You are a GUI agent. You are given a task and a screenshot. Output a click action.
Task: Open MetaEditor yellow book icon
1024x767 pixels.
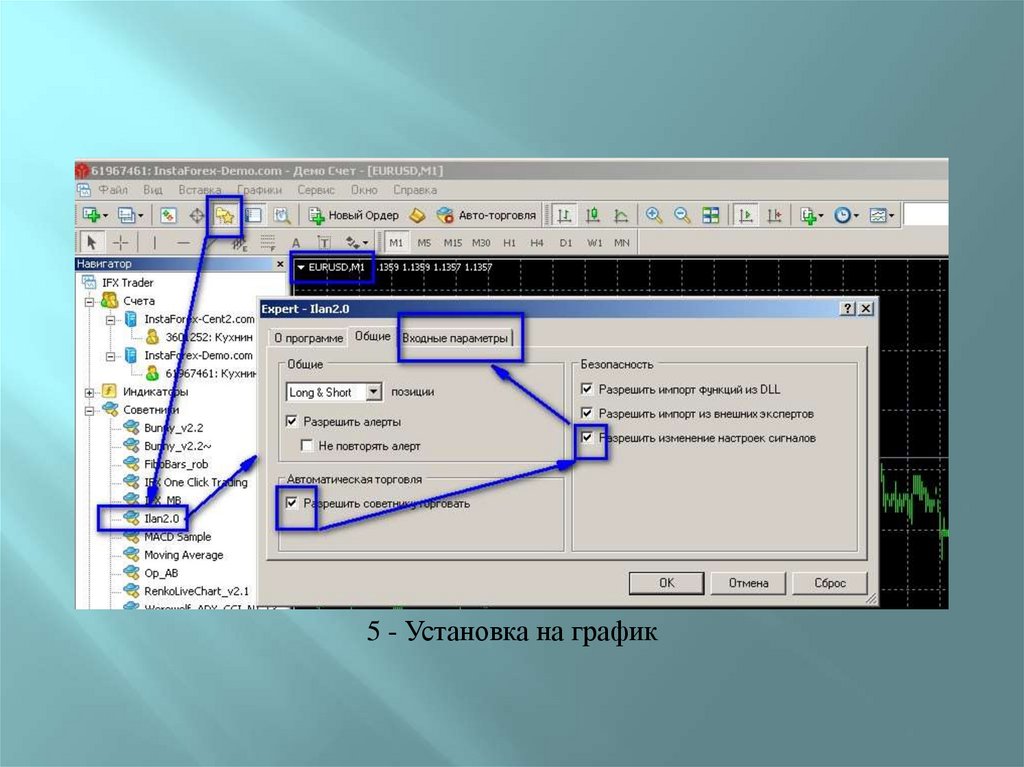pyautogui.click(x=417, y=215)
